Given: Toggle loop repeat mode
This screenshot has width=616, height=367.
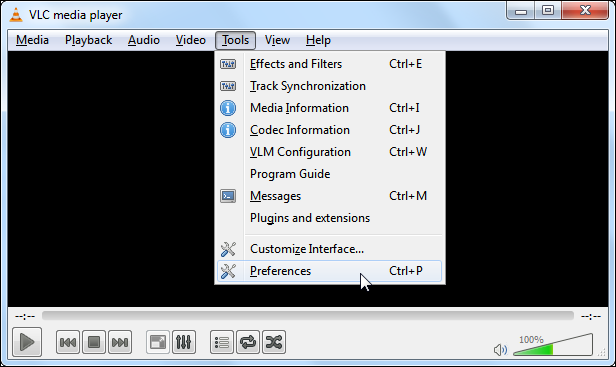Looking at the screenshot, I should point(248,342).
